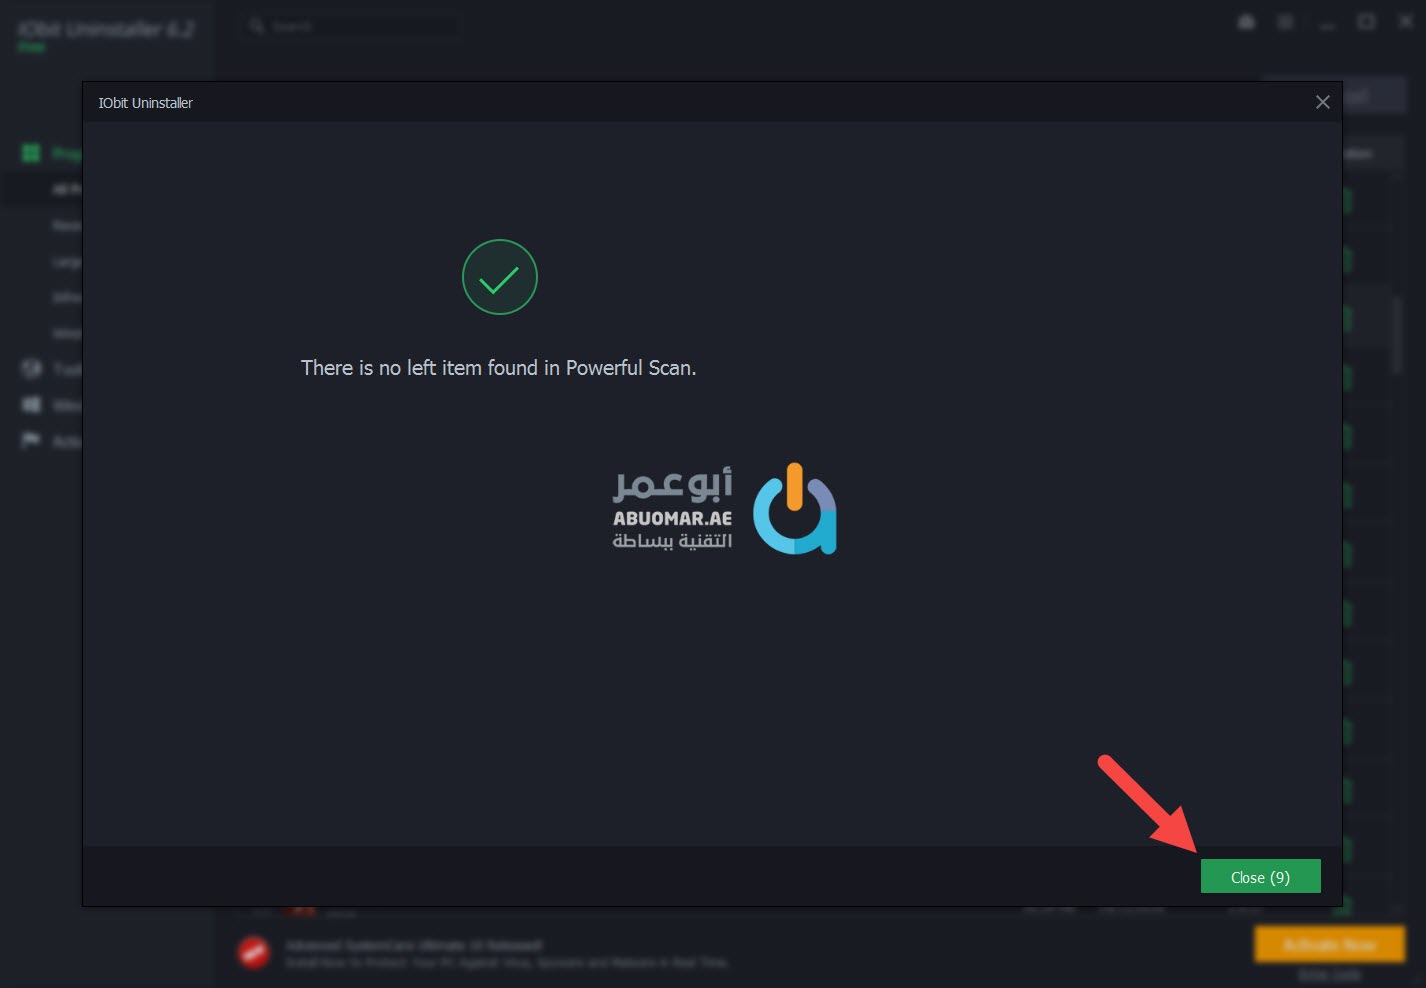Select the green Programs sidebar icon
The width and height of the screenshot is (1426, 988).
click(31, 153)
